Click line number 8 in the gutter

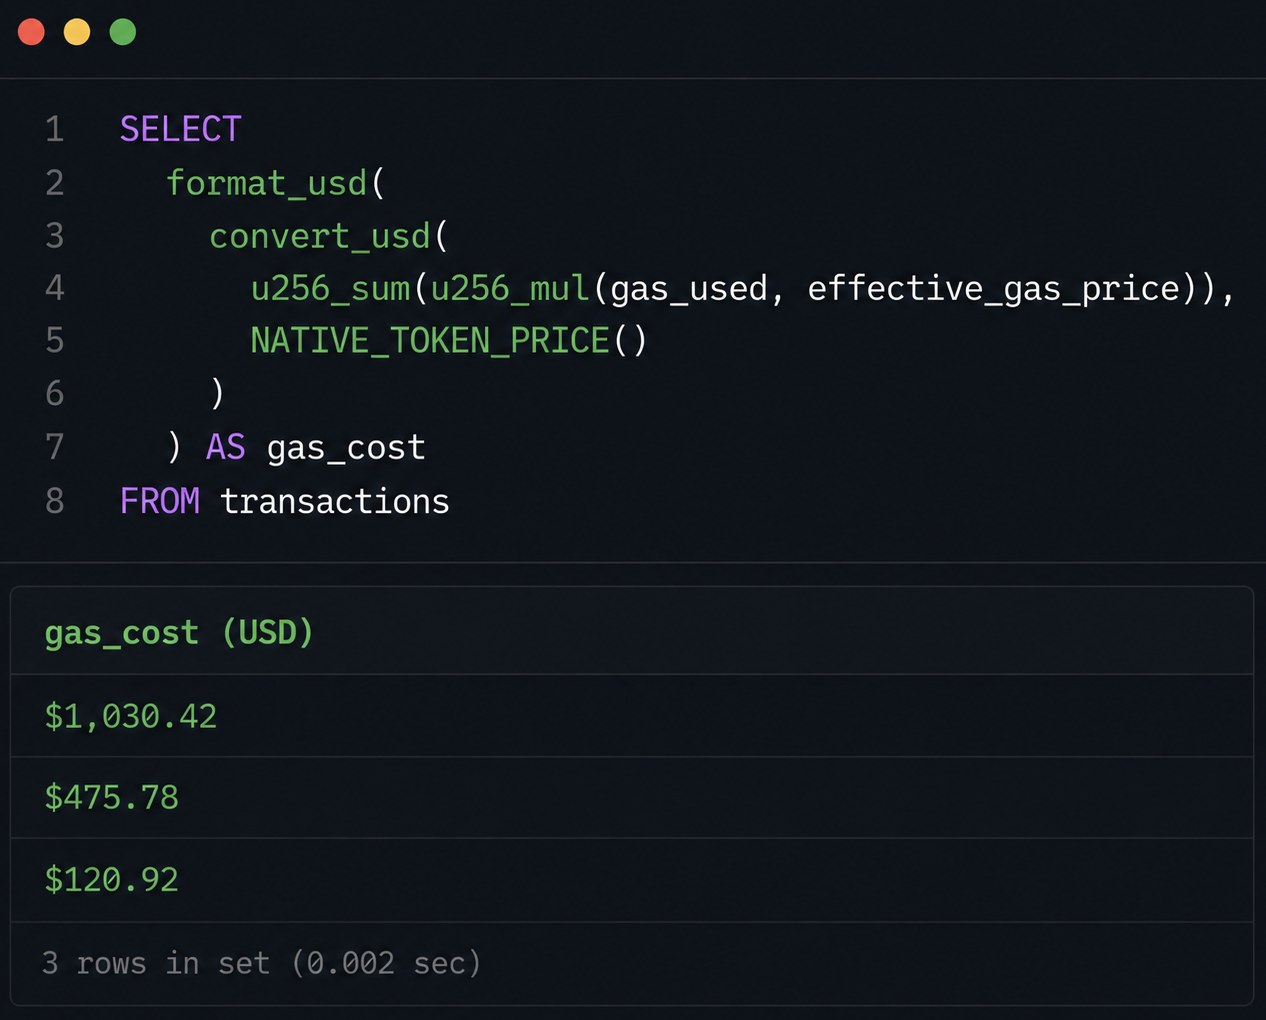pos(55,501)
